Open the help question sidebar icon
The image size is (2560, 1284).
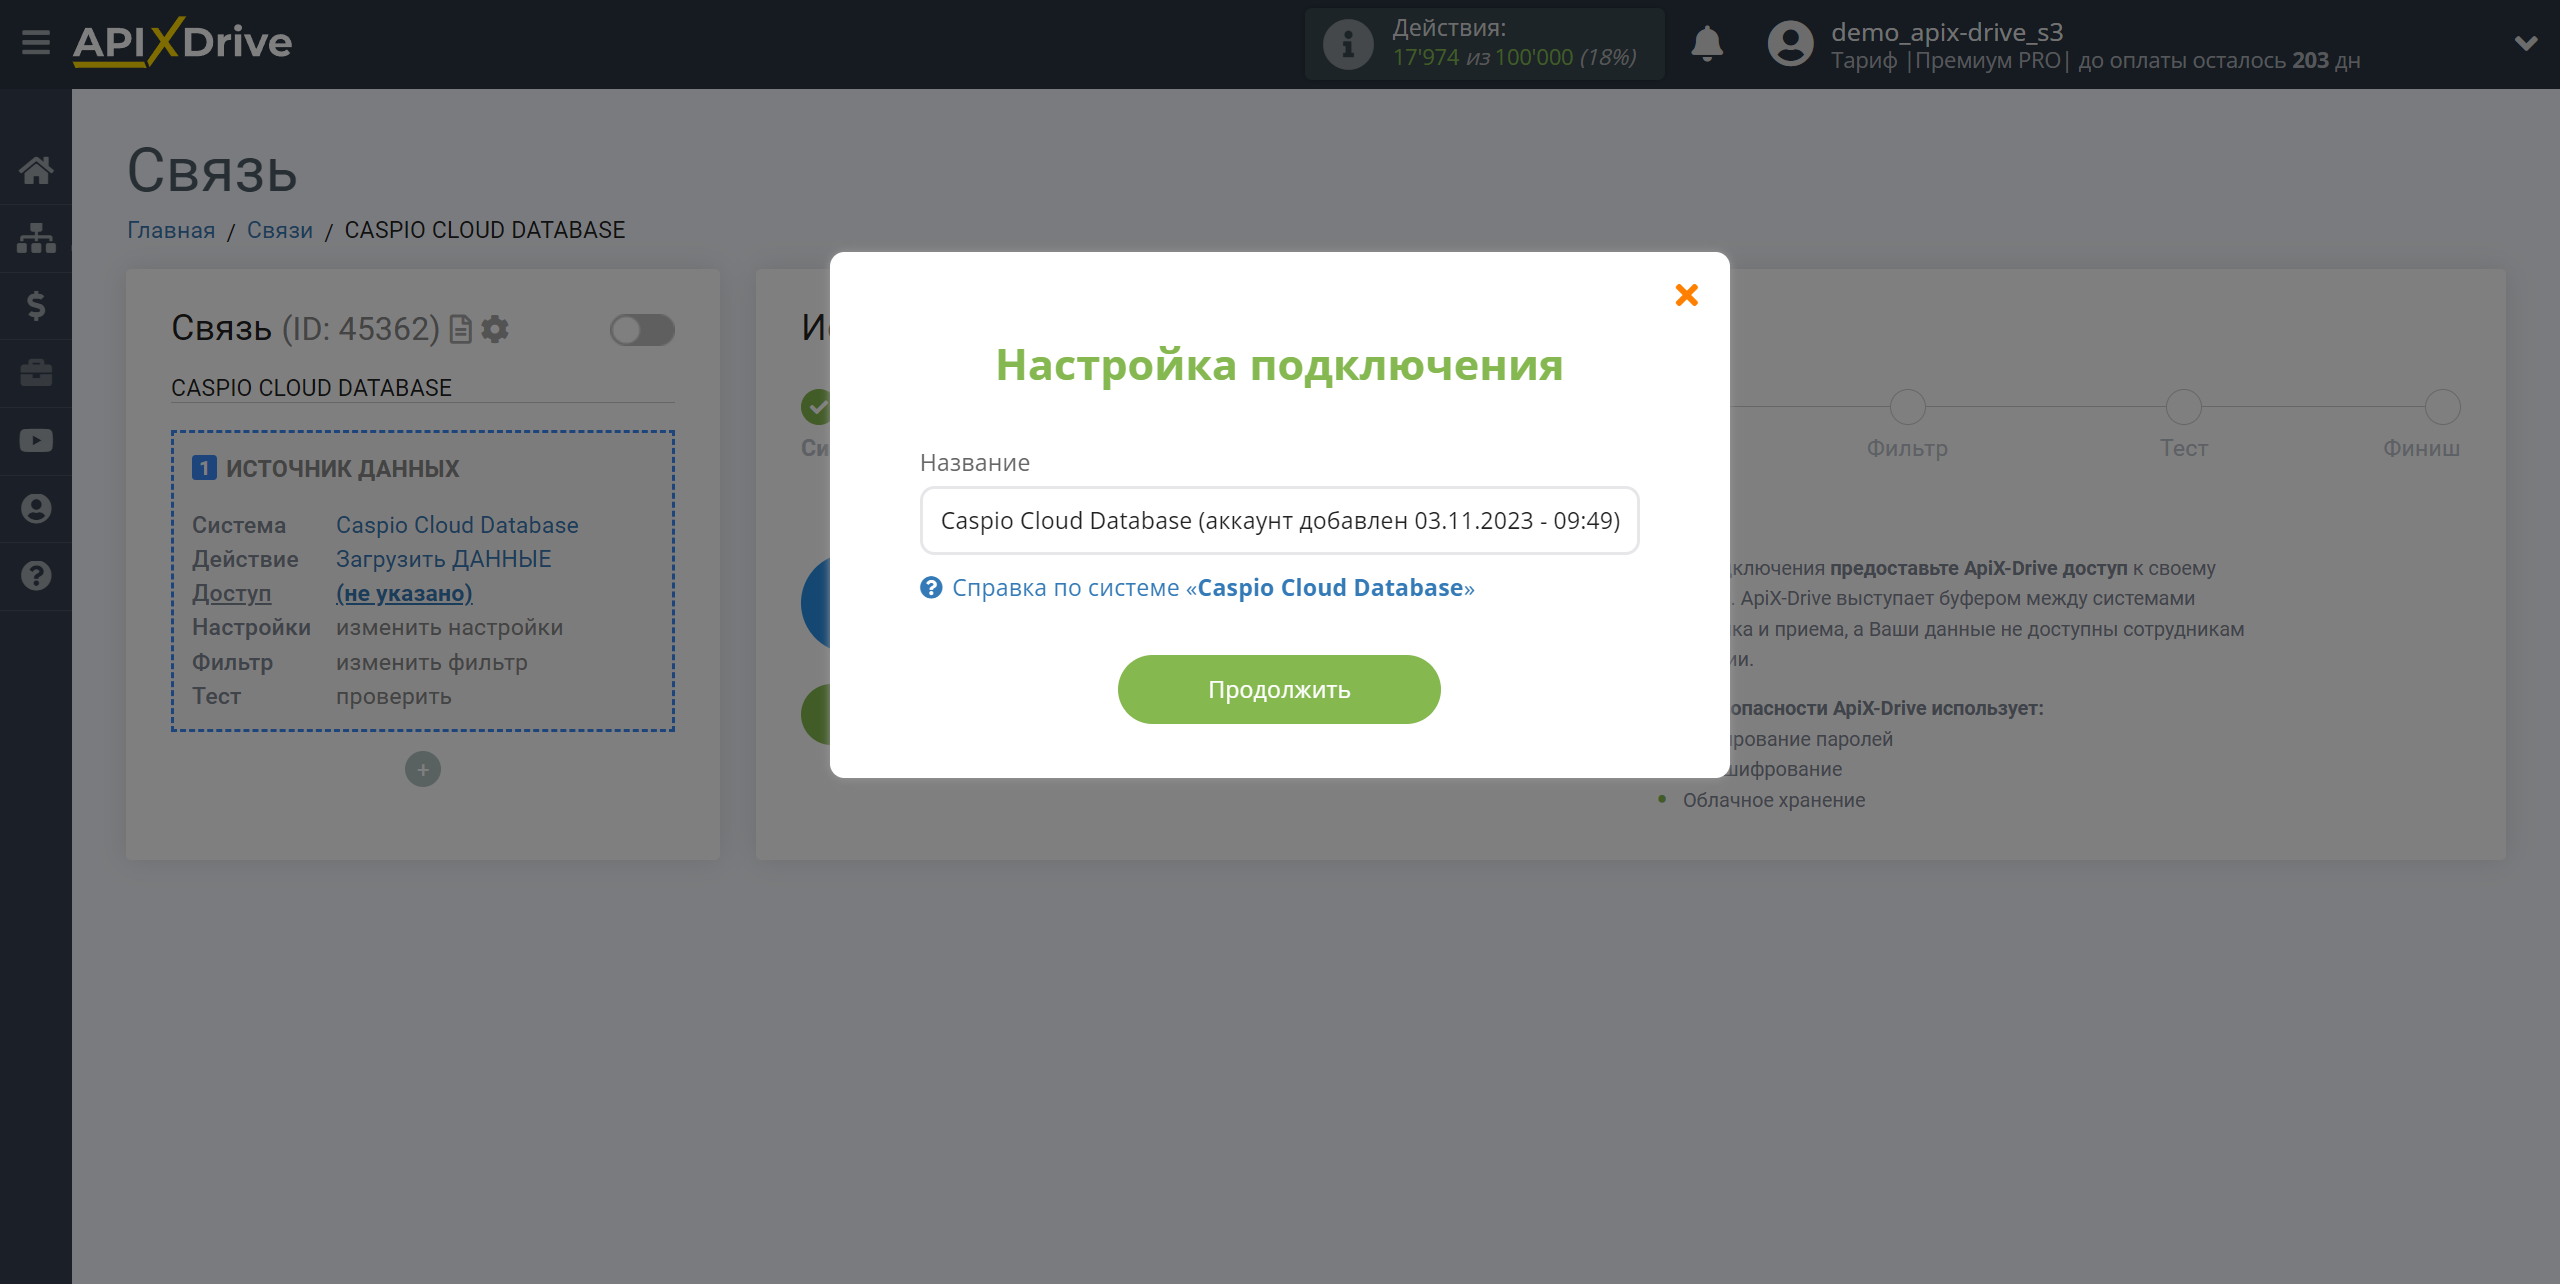(x=36, y=576)
